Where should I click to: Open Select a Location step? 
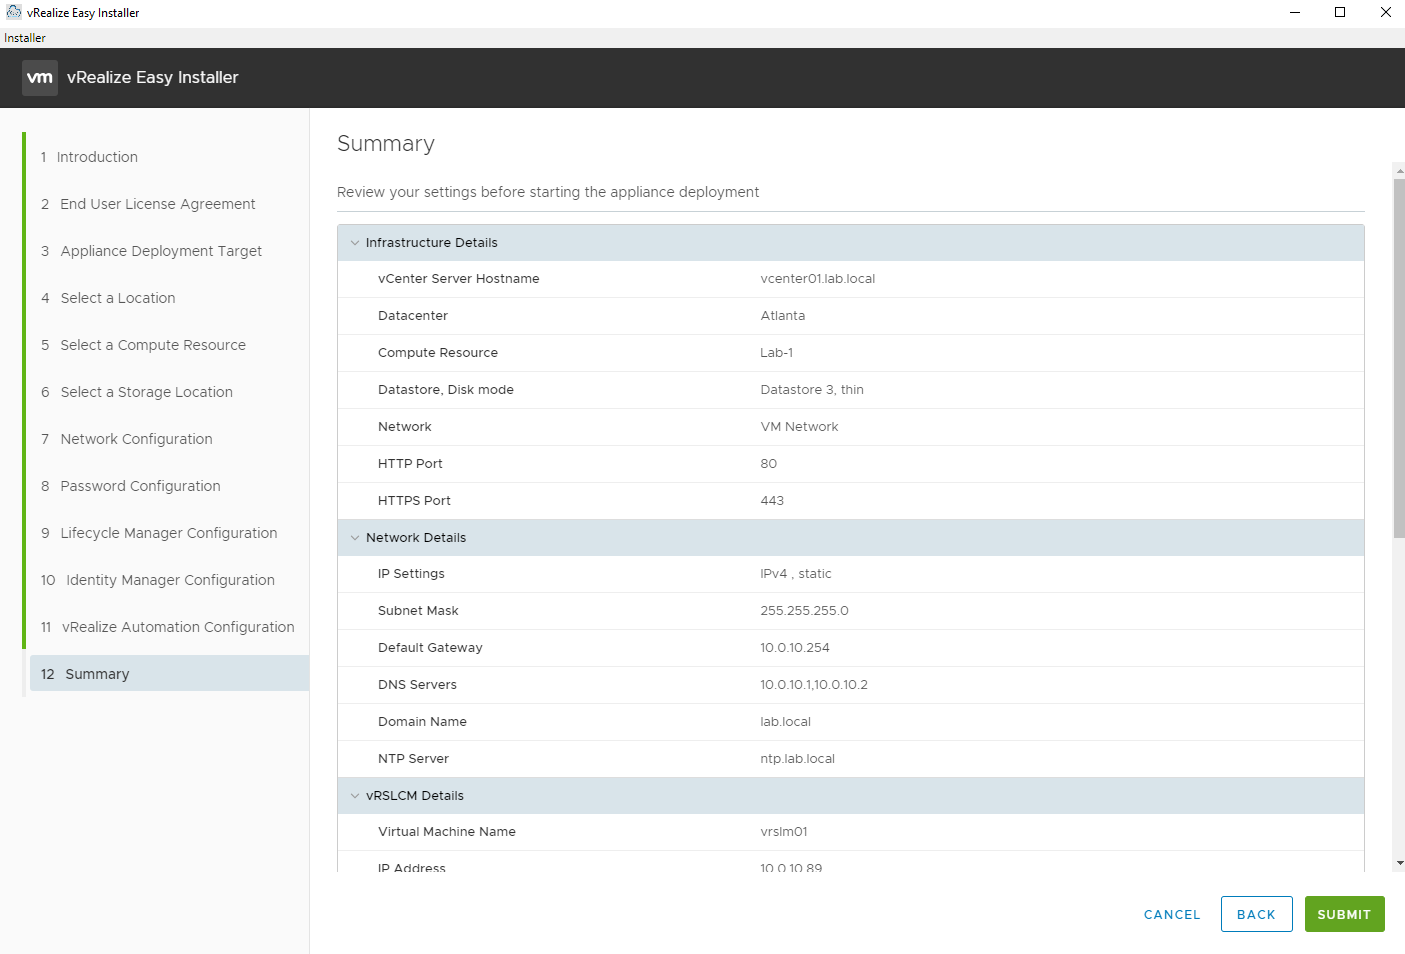click(108, 298)
